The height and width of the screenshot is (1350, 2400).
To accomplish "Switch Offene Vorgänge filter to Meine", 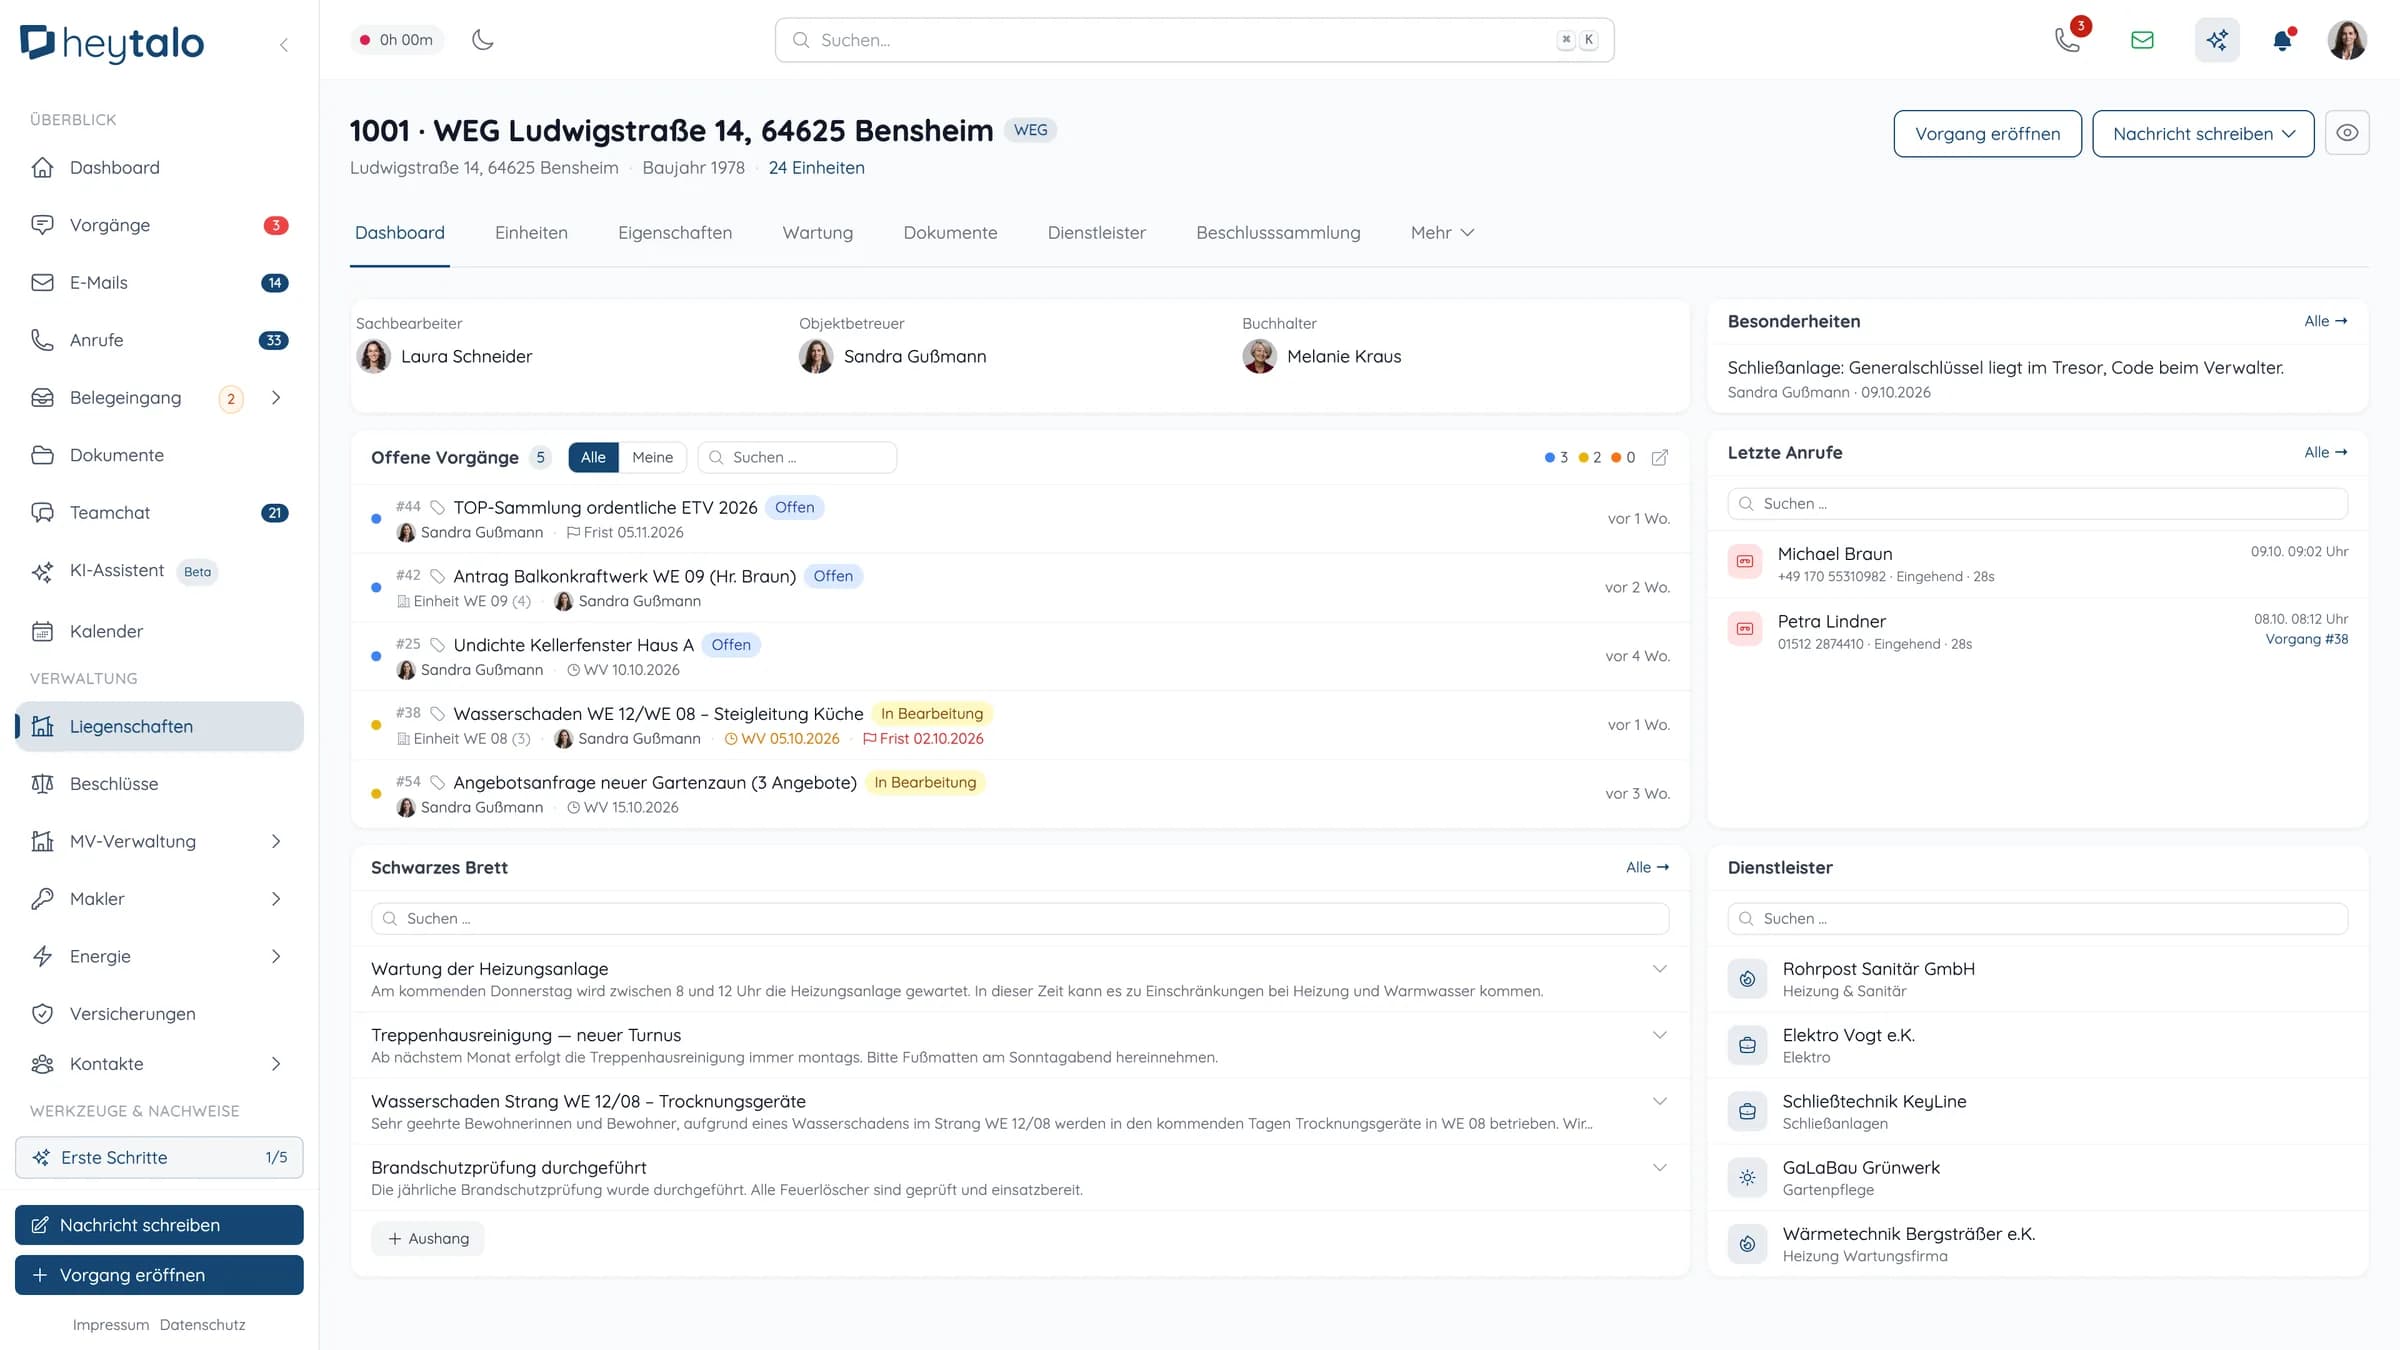I will (652, 457).
